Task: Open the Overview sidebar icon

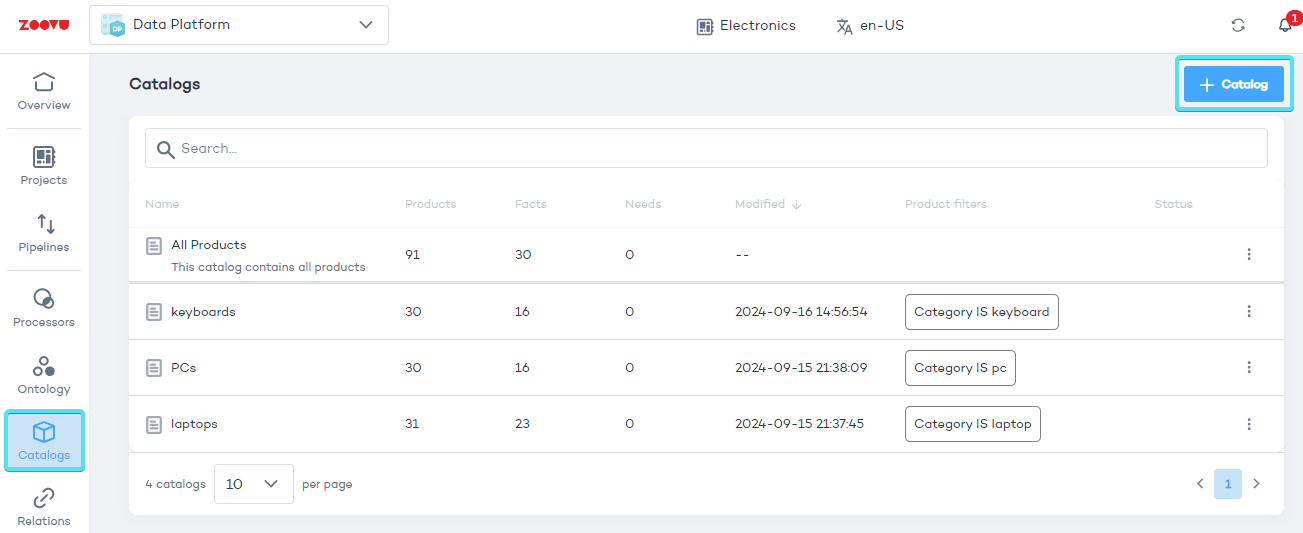Action: point(44,91)
